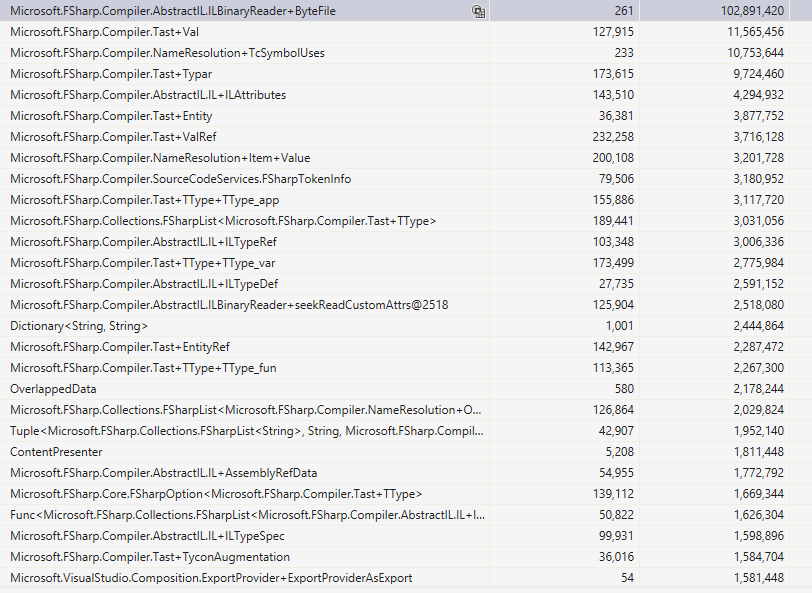Click the count value 155,886
Image resolution: width=812 pixels, height=593 pixels.
pos(613,200)
